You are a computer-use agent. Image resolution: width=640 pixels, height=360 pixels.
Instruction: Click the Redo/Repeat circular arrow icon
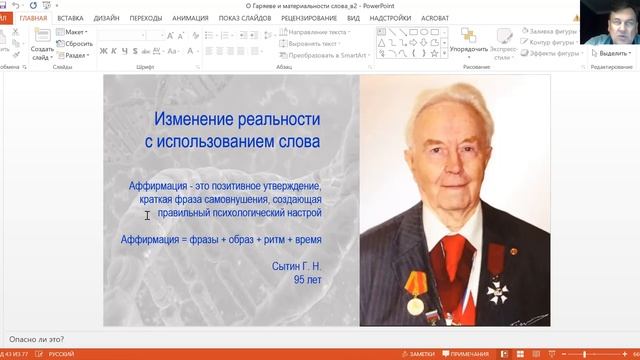click(x=33, y=5)
